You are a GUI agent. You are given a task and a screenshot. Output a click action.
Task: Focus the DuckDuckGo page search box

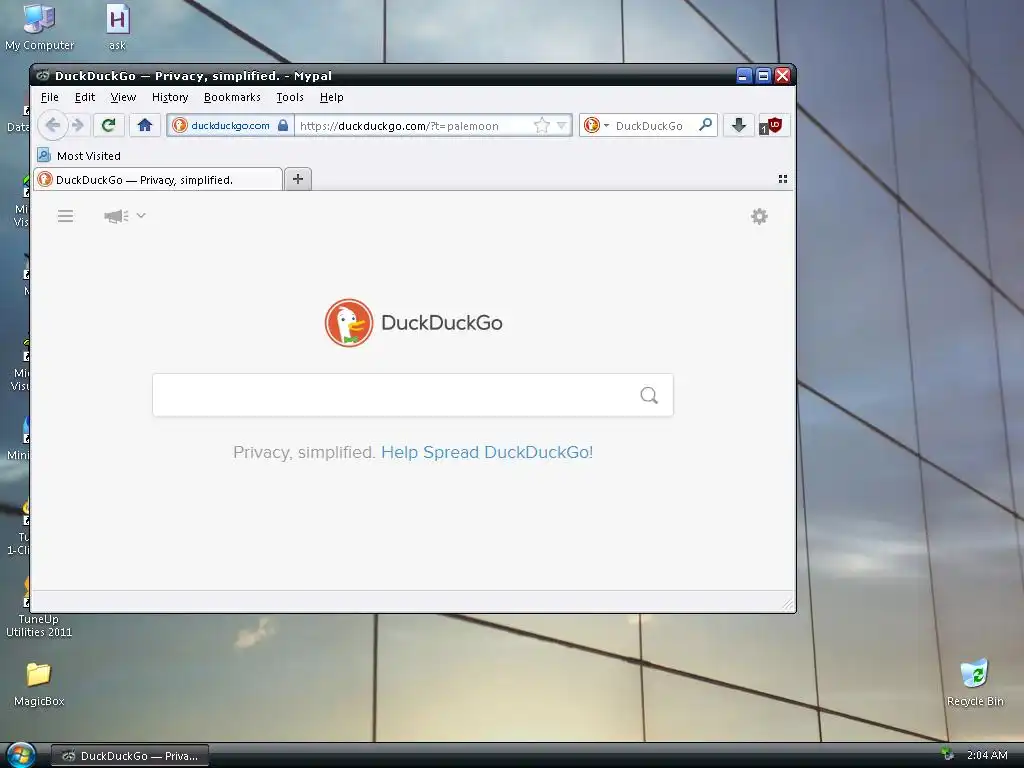point(413,395)
